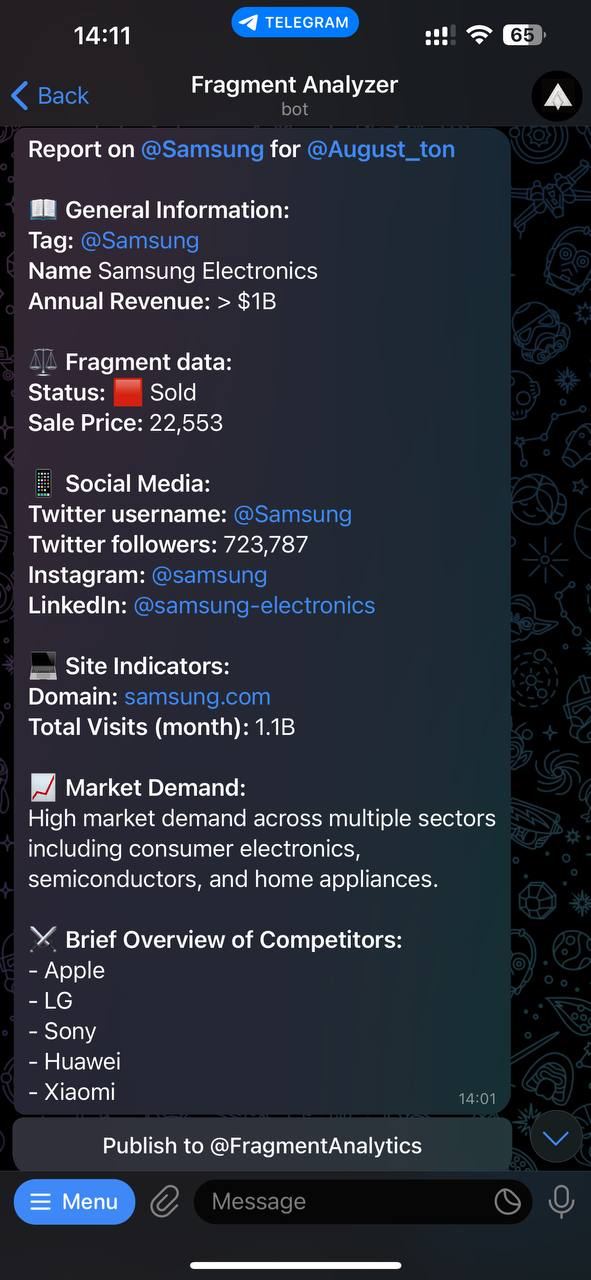Open the @August_ton mention link
Screen dimensions: 591x1280
pyautogui.click(x=381, y=150)
